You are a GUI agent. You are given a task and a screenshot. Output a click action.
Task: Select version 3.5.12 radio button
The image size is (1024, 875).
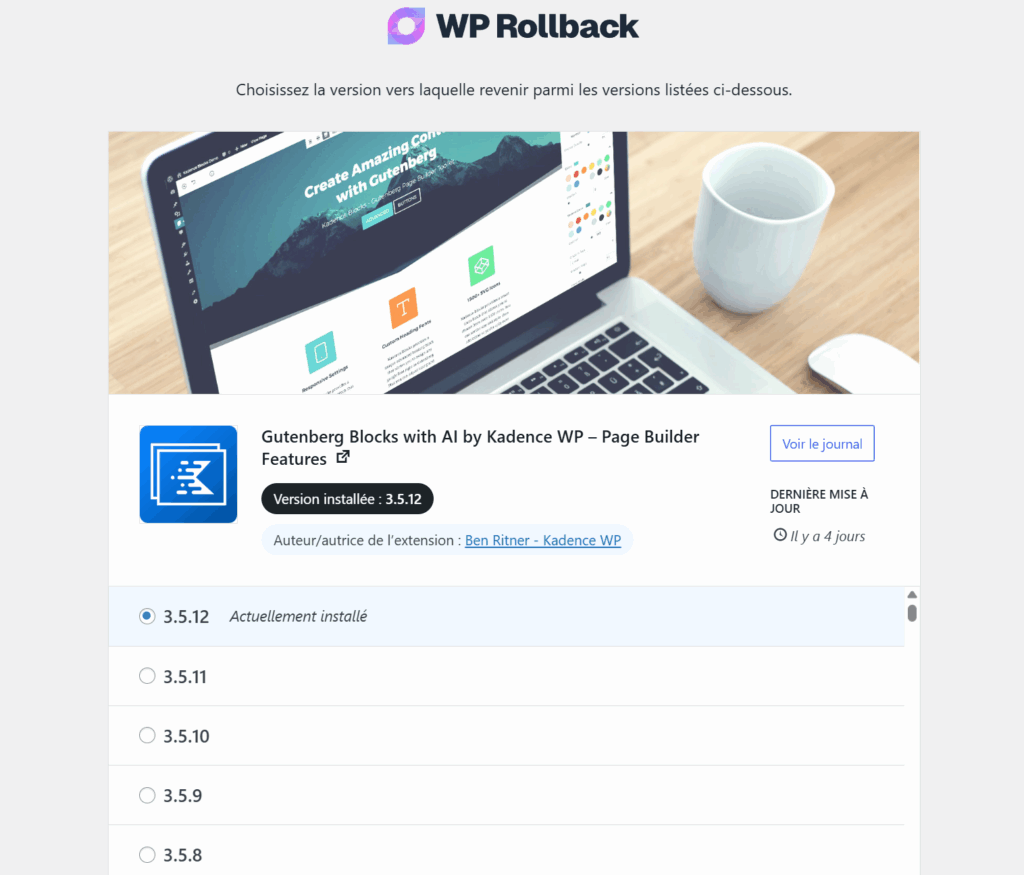click(x=147, y=616)
